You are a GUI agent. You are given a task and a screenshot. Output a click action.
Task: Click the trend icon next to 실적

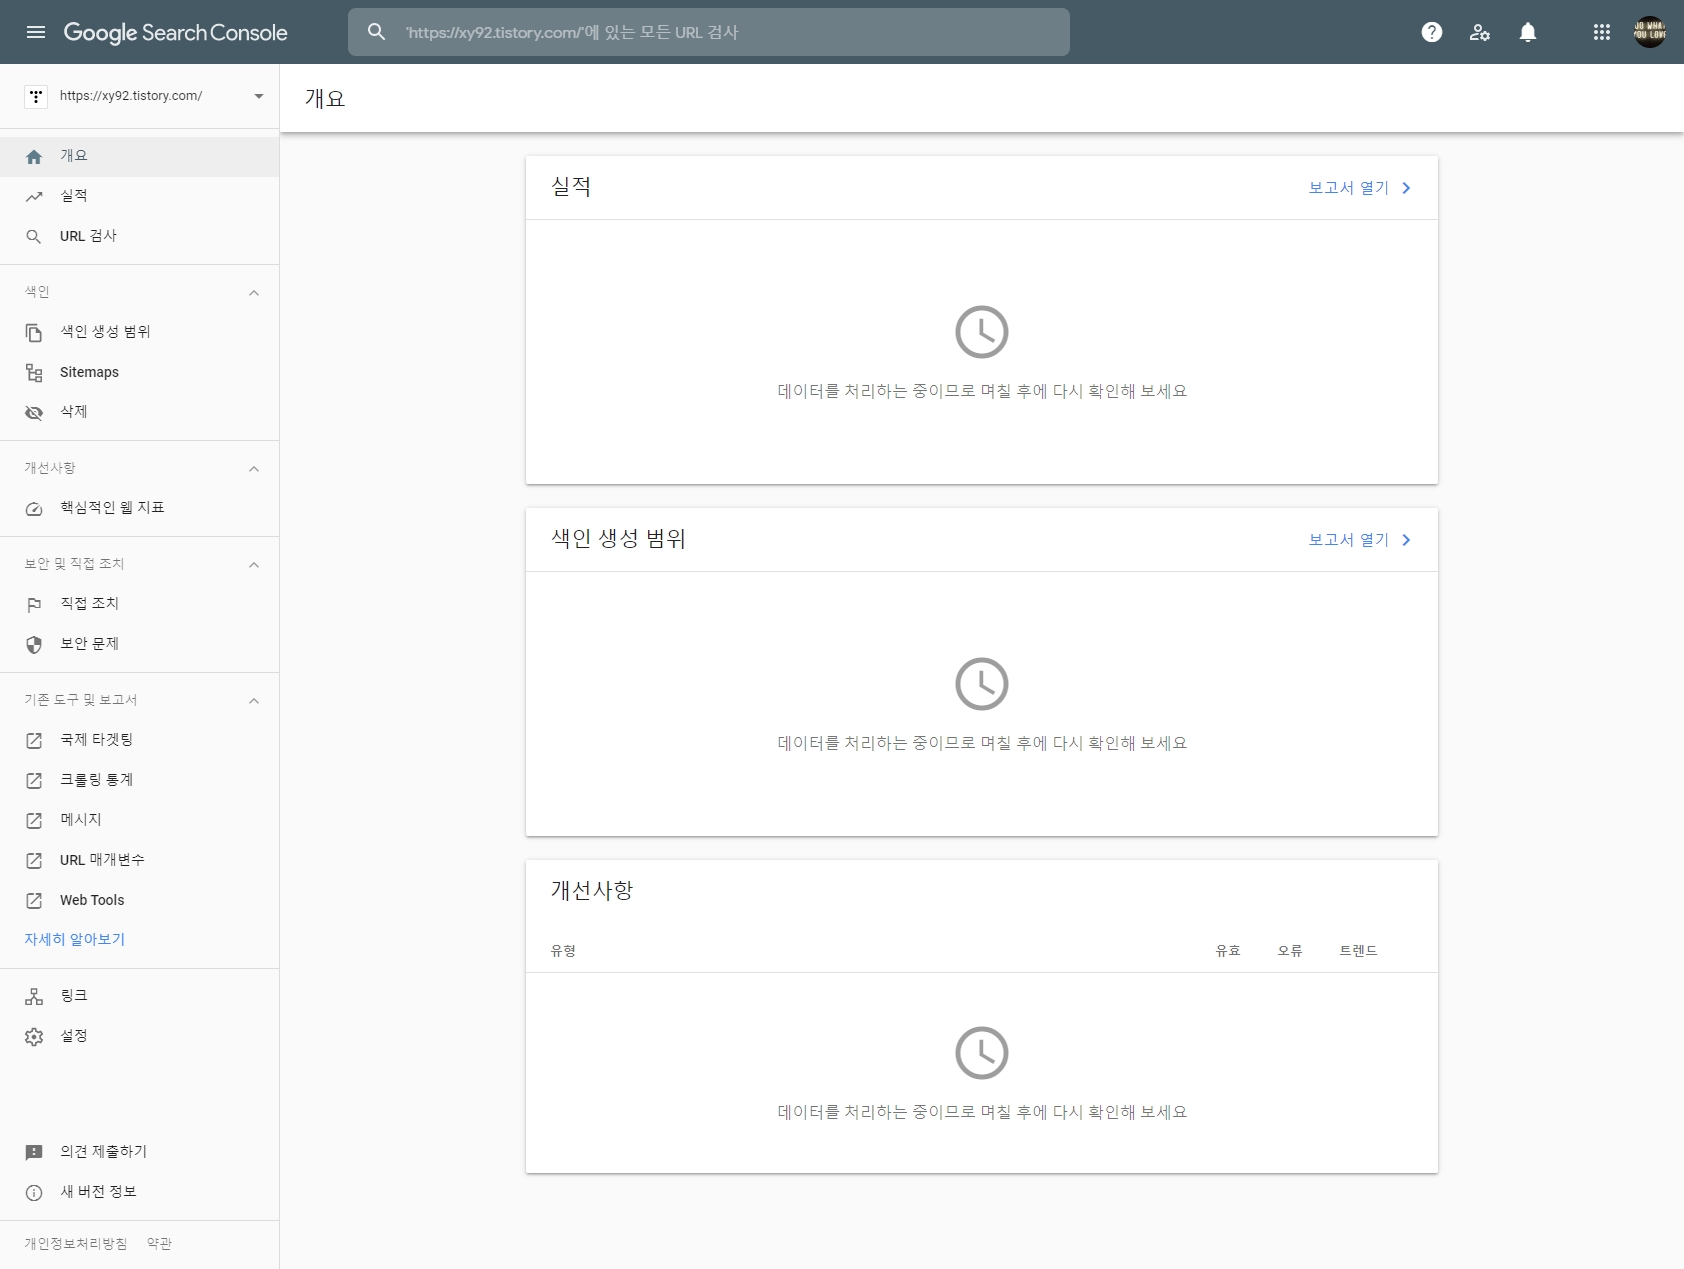[34, 196]
